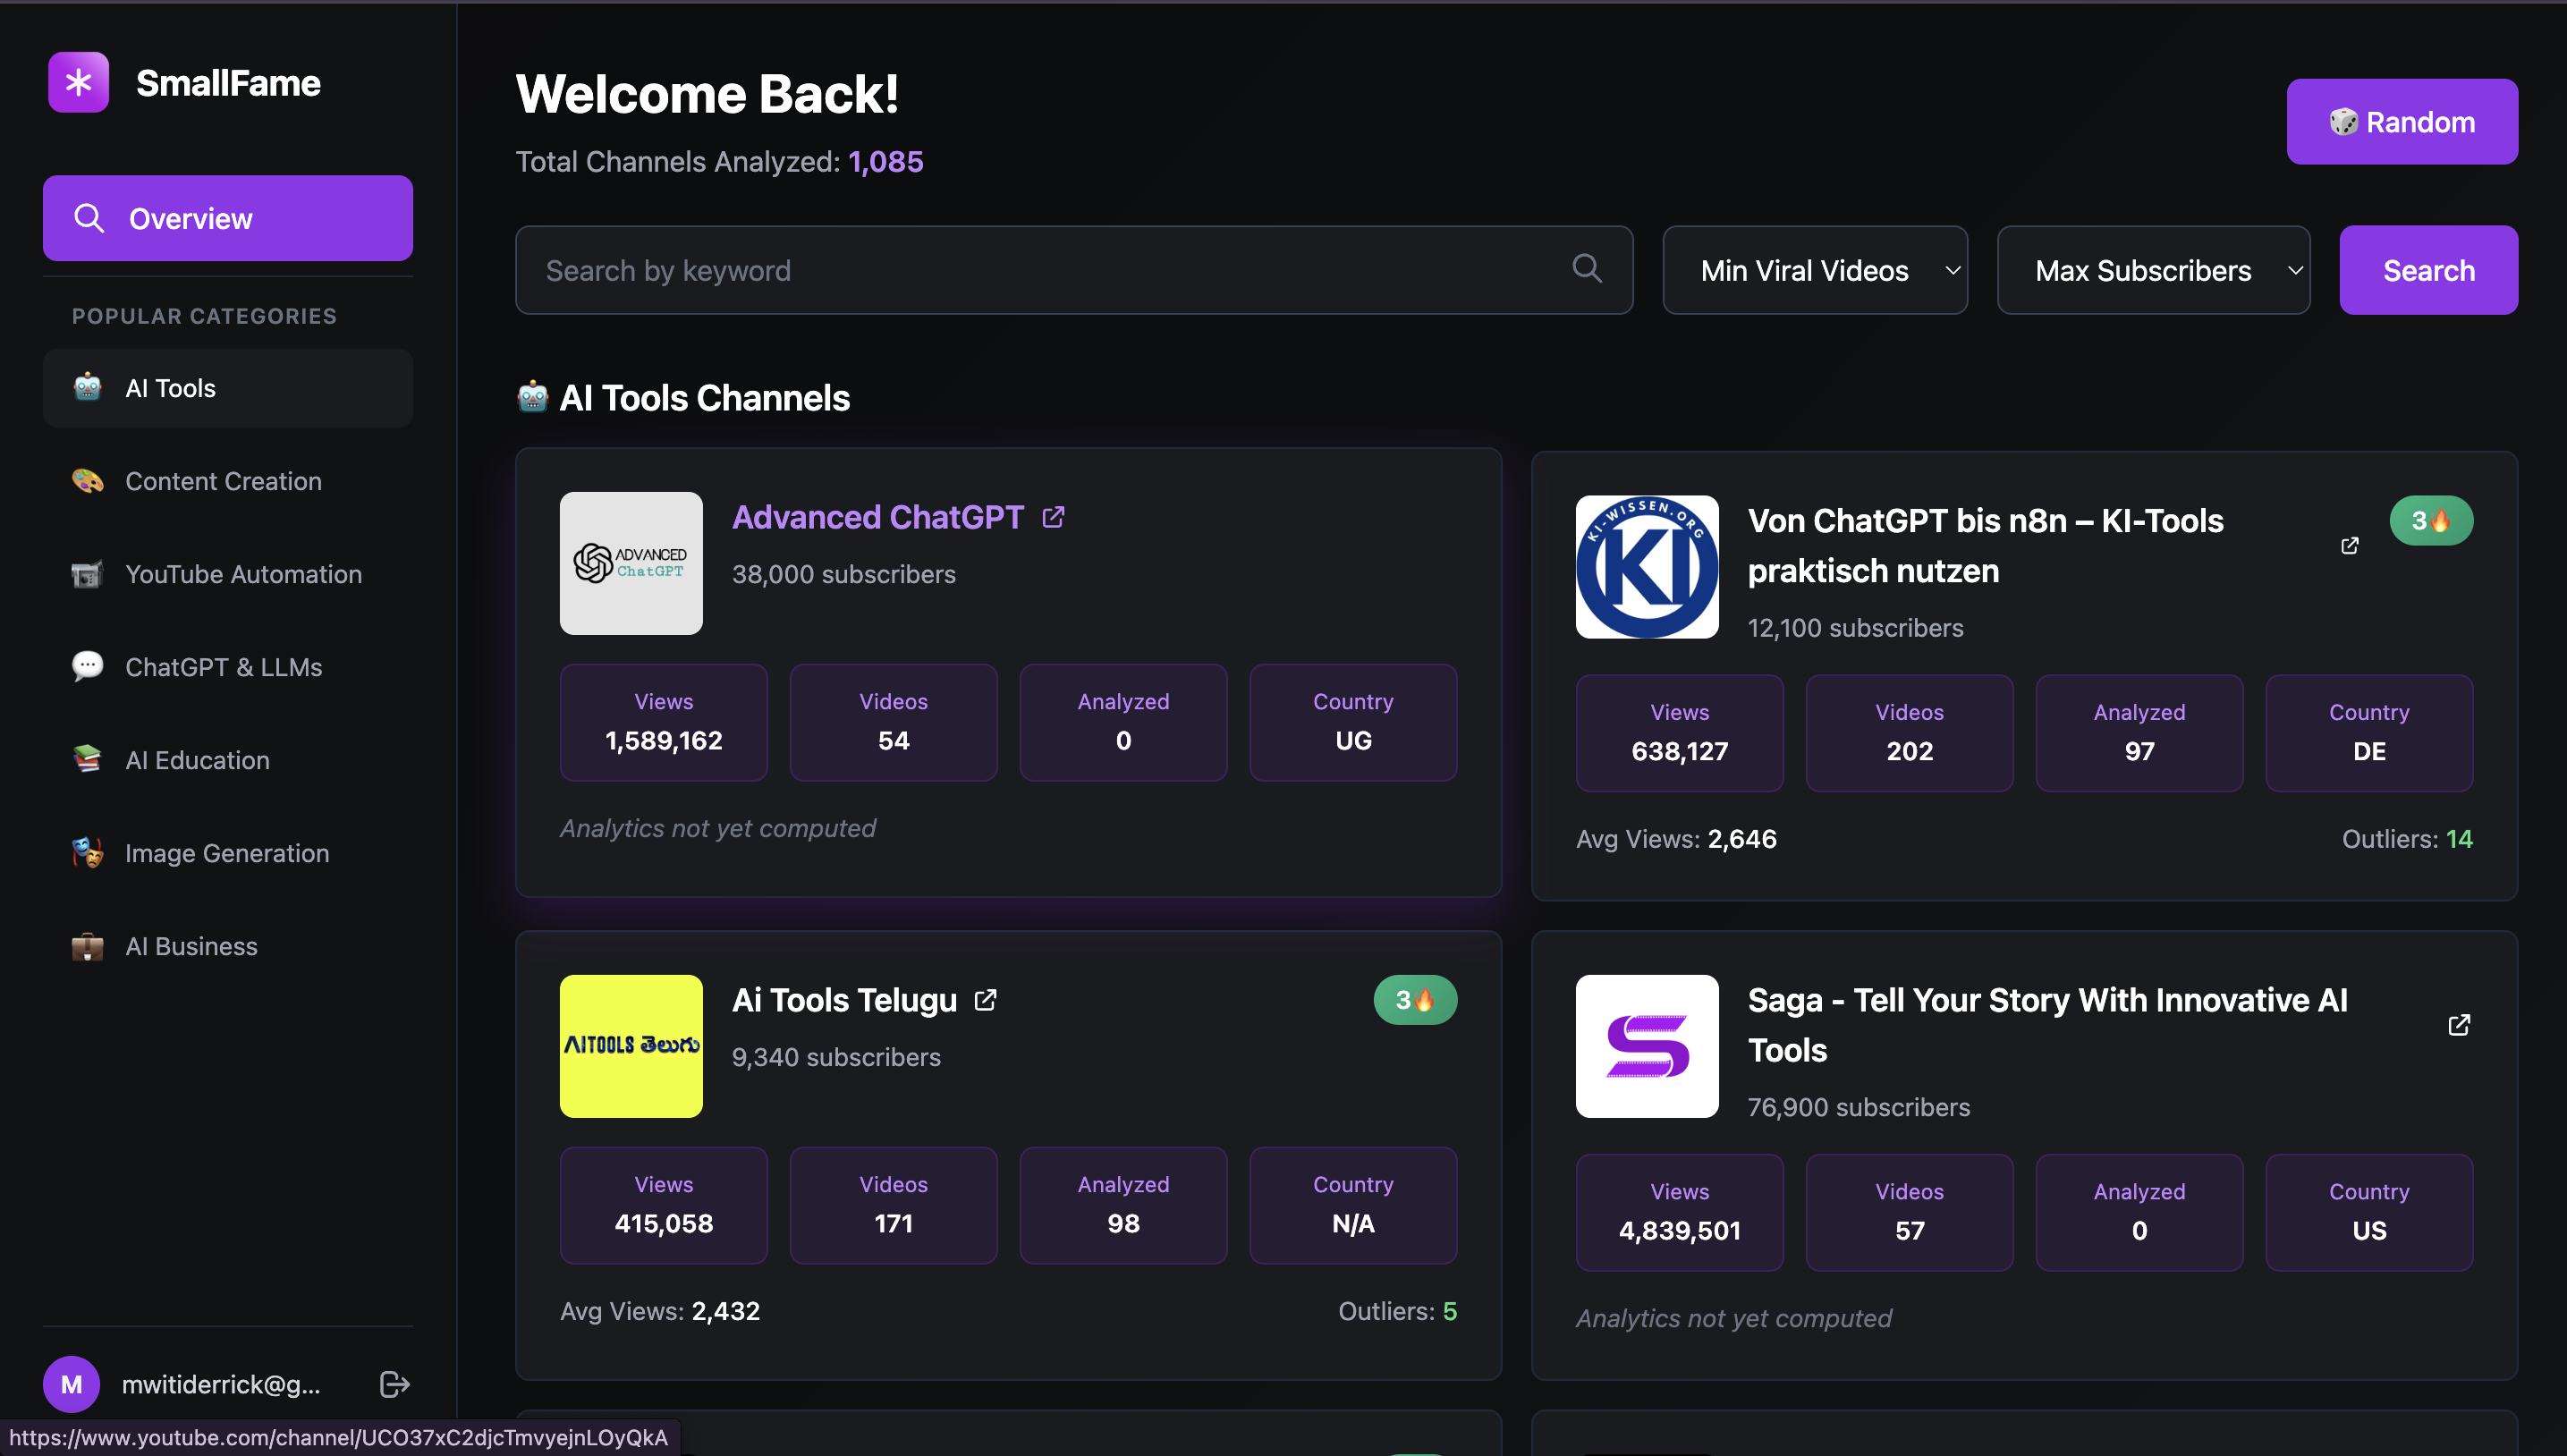Open Von ChatGPT bis n8n external link icon

2350,545
